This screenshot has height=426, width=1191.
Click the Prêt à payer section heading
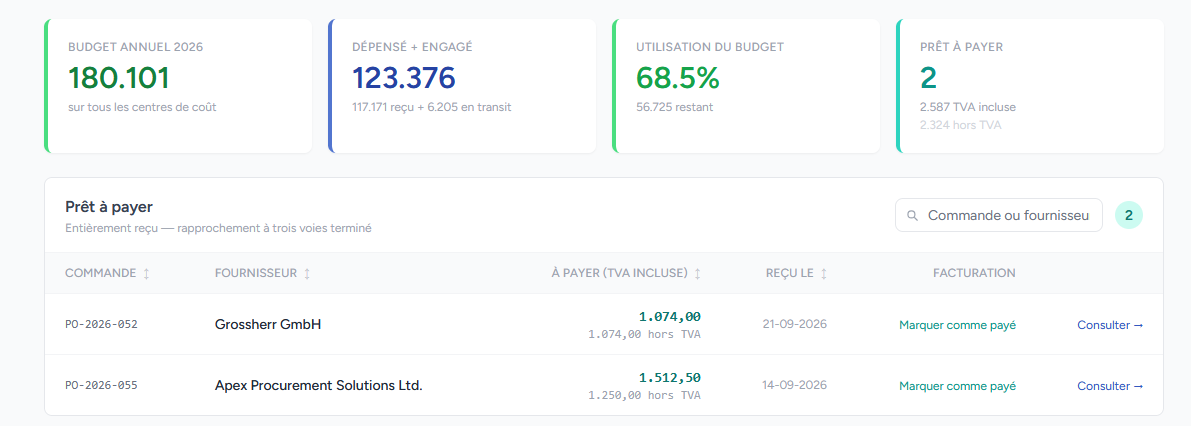109,207
